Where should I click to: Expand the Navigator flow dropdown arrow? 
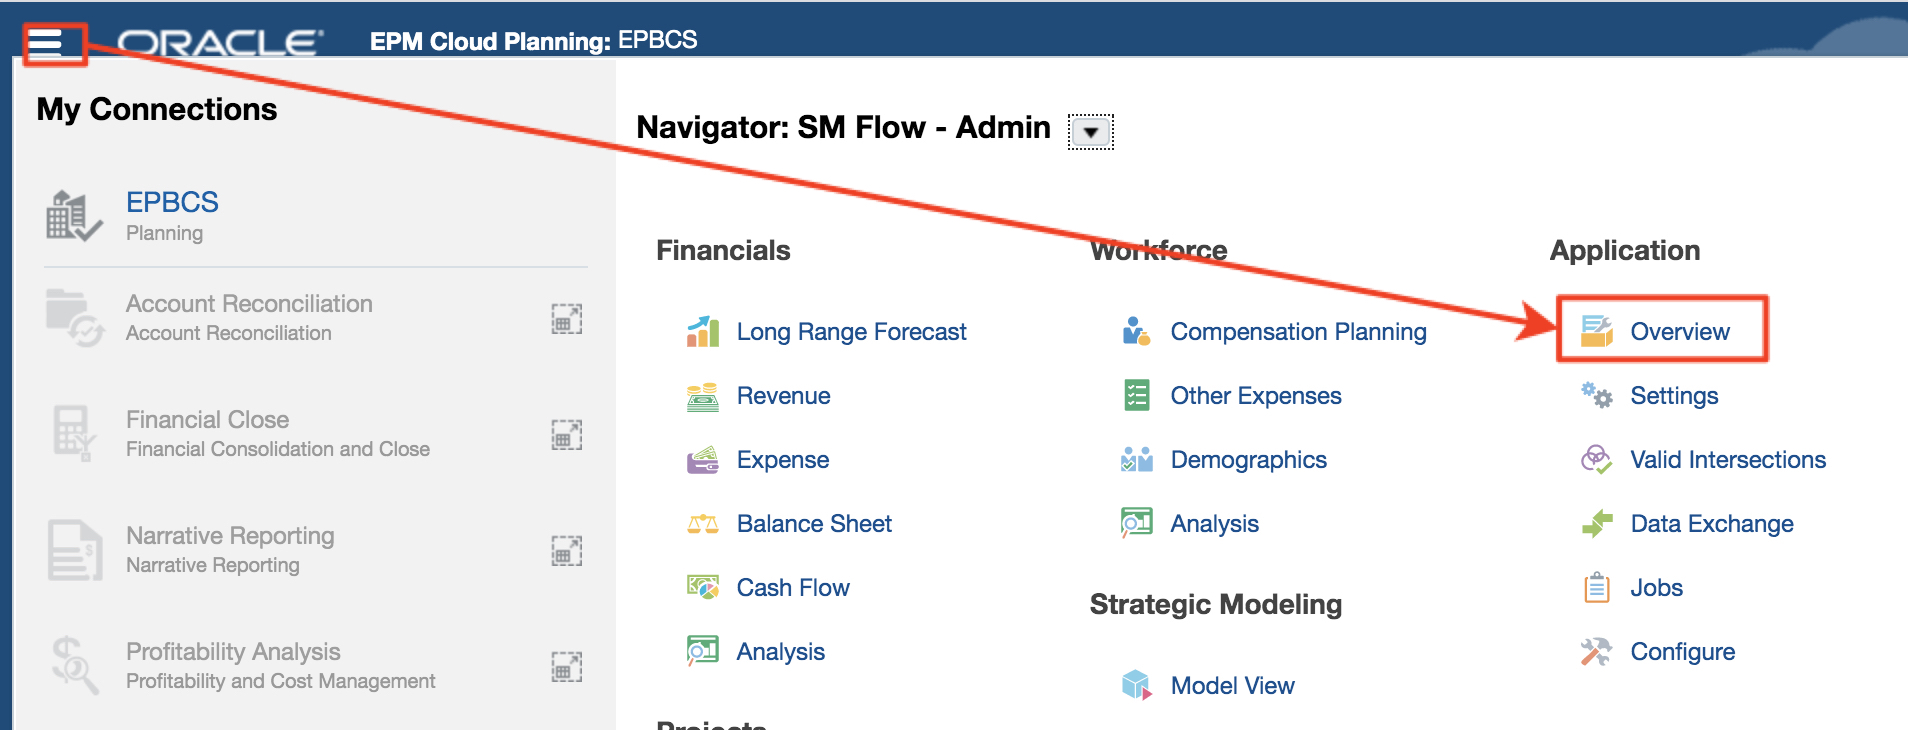(x=1091, y=132)
